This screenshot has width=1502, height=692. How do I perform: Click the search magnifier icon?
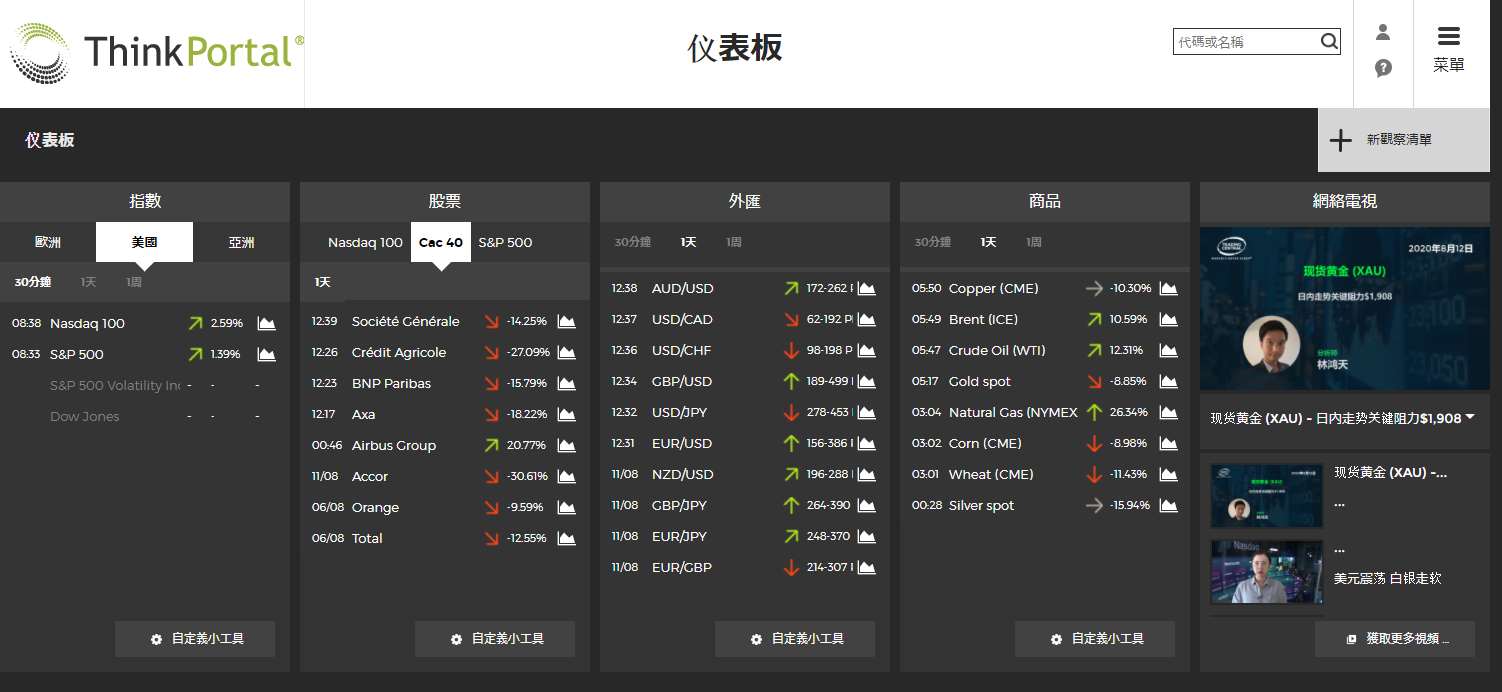[1329, 42]
